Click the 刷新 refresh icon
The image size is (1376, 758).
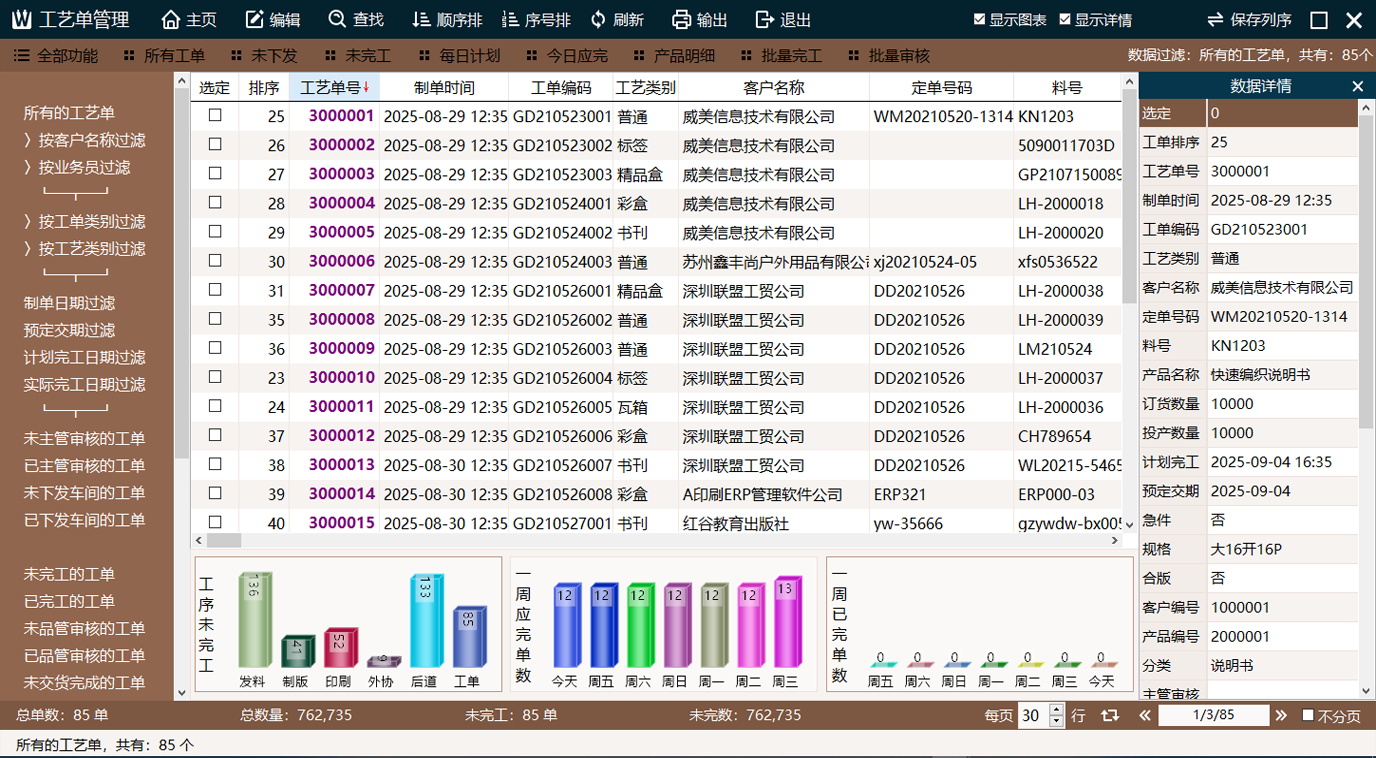(x=598, y=20)
